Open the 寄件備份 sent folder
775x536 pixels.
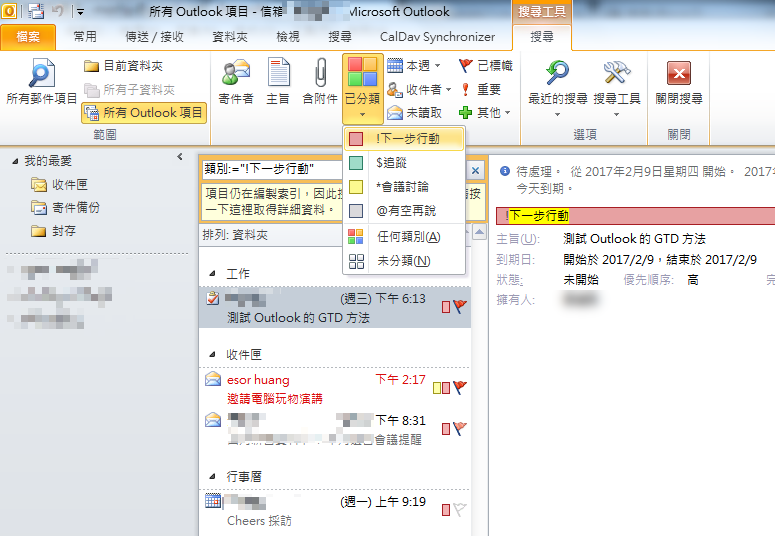[x=65, y=208]
